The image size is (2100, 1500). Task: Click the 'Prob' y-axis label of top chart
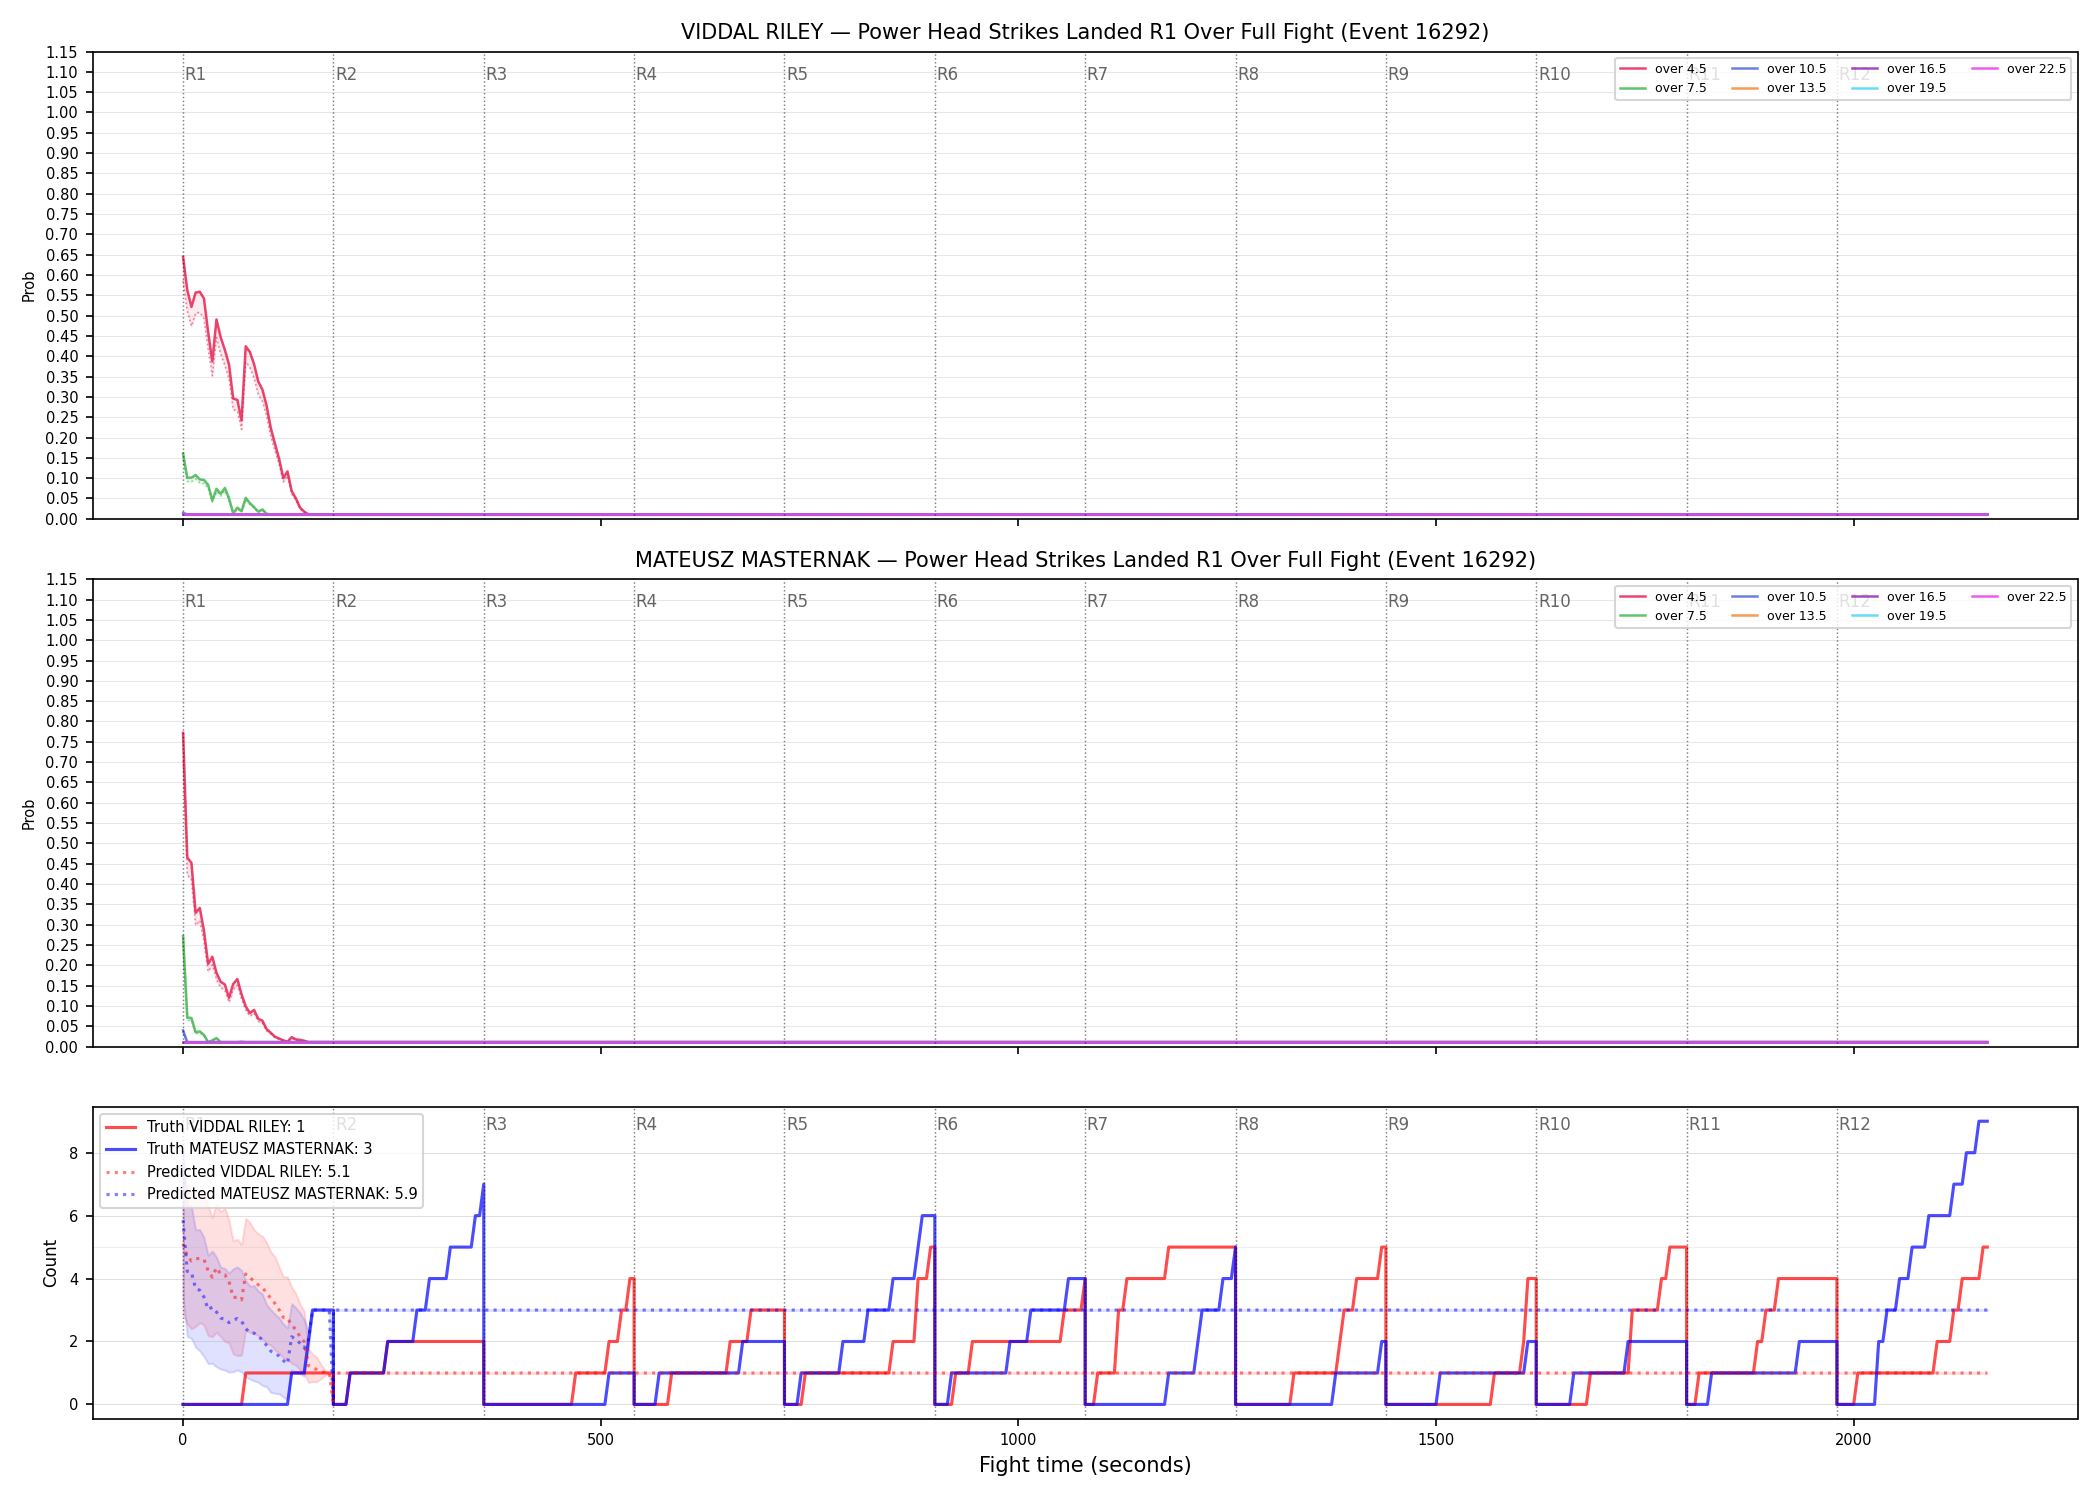29,286
